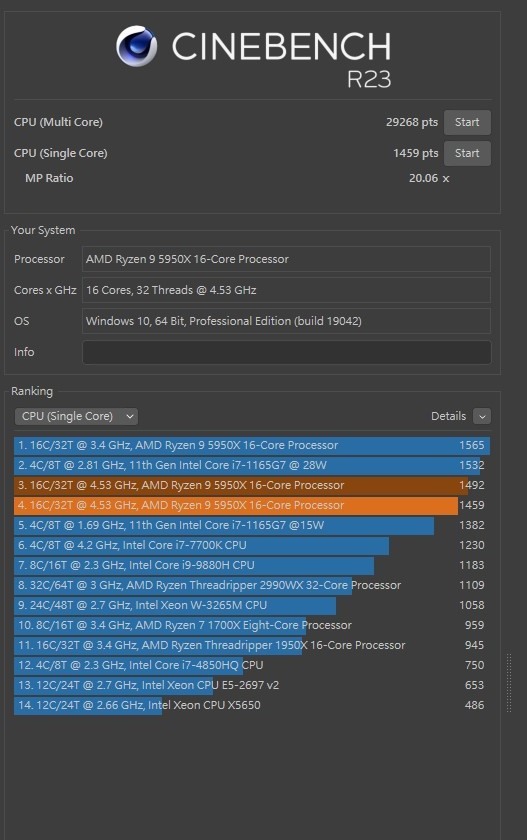Viewport: 527px width, 840px height.
Task: Expand the Details chevron button
Action: point(482,416)
